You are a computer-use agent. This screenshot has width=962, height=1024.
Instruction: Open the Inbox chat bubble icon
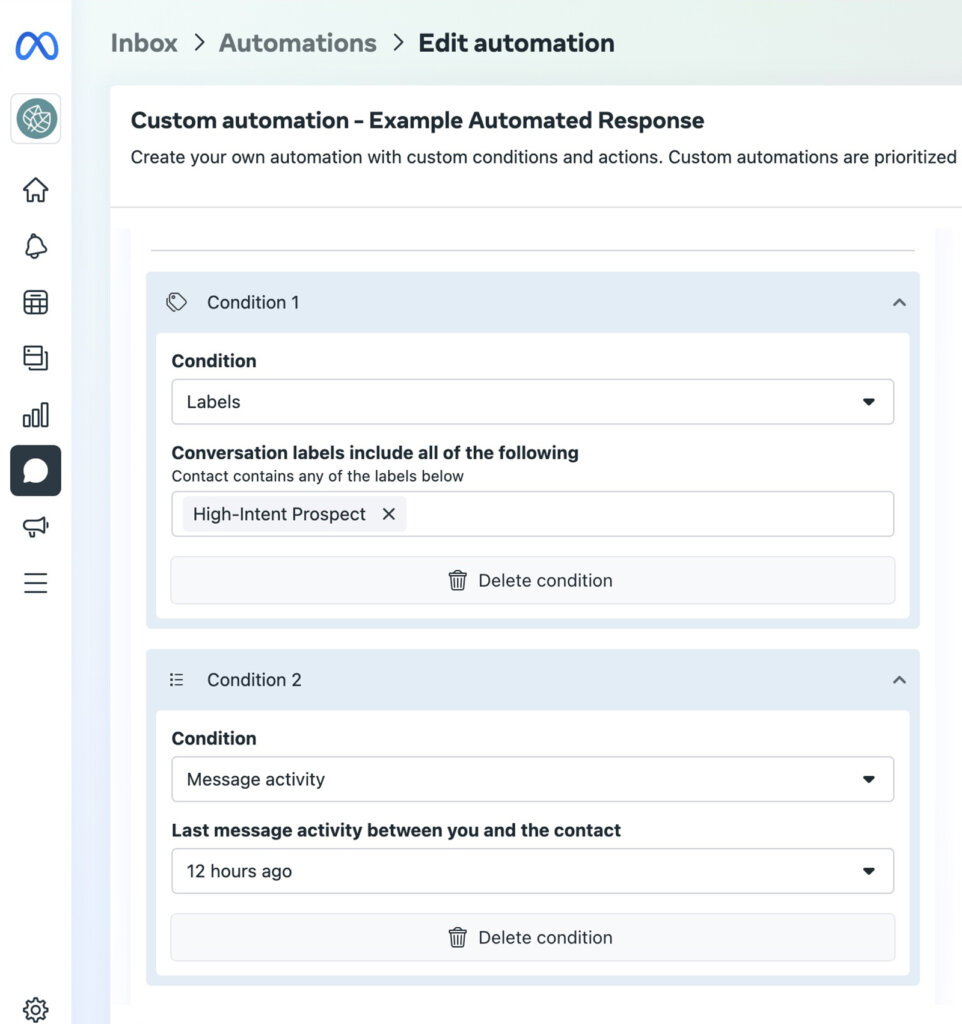coord(35,470)
